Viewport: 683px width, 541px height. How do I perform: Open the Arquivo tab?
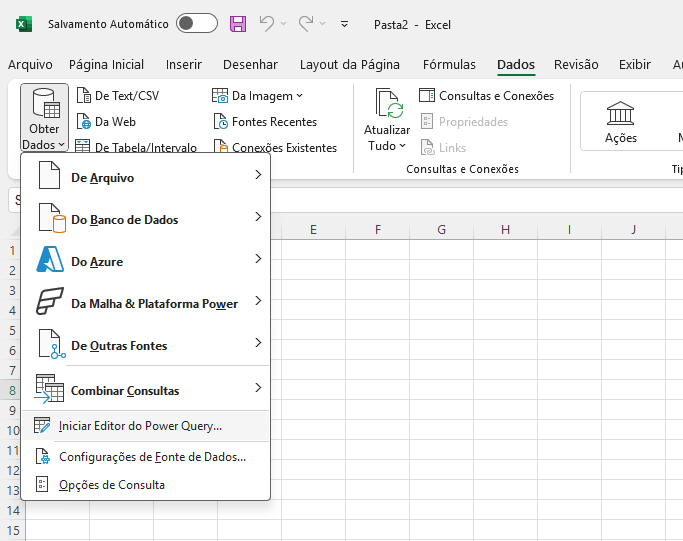point(30,64)
